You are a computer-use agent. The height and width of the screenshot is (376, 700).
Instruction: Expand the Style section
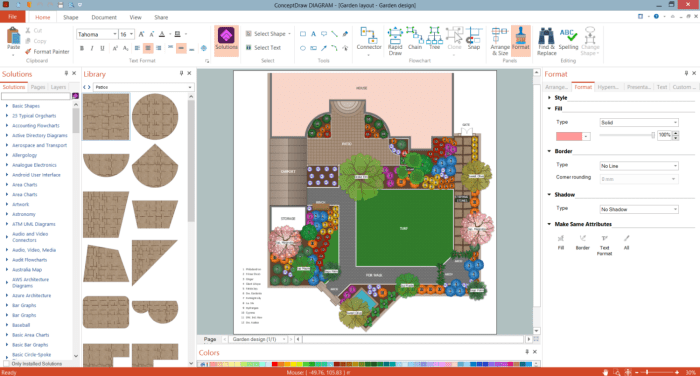point(549,97)
